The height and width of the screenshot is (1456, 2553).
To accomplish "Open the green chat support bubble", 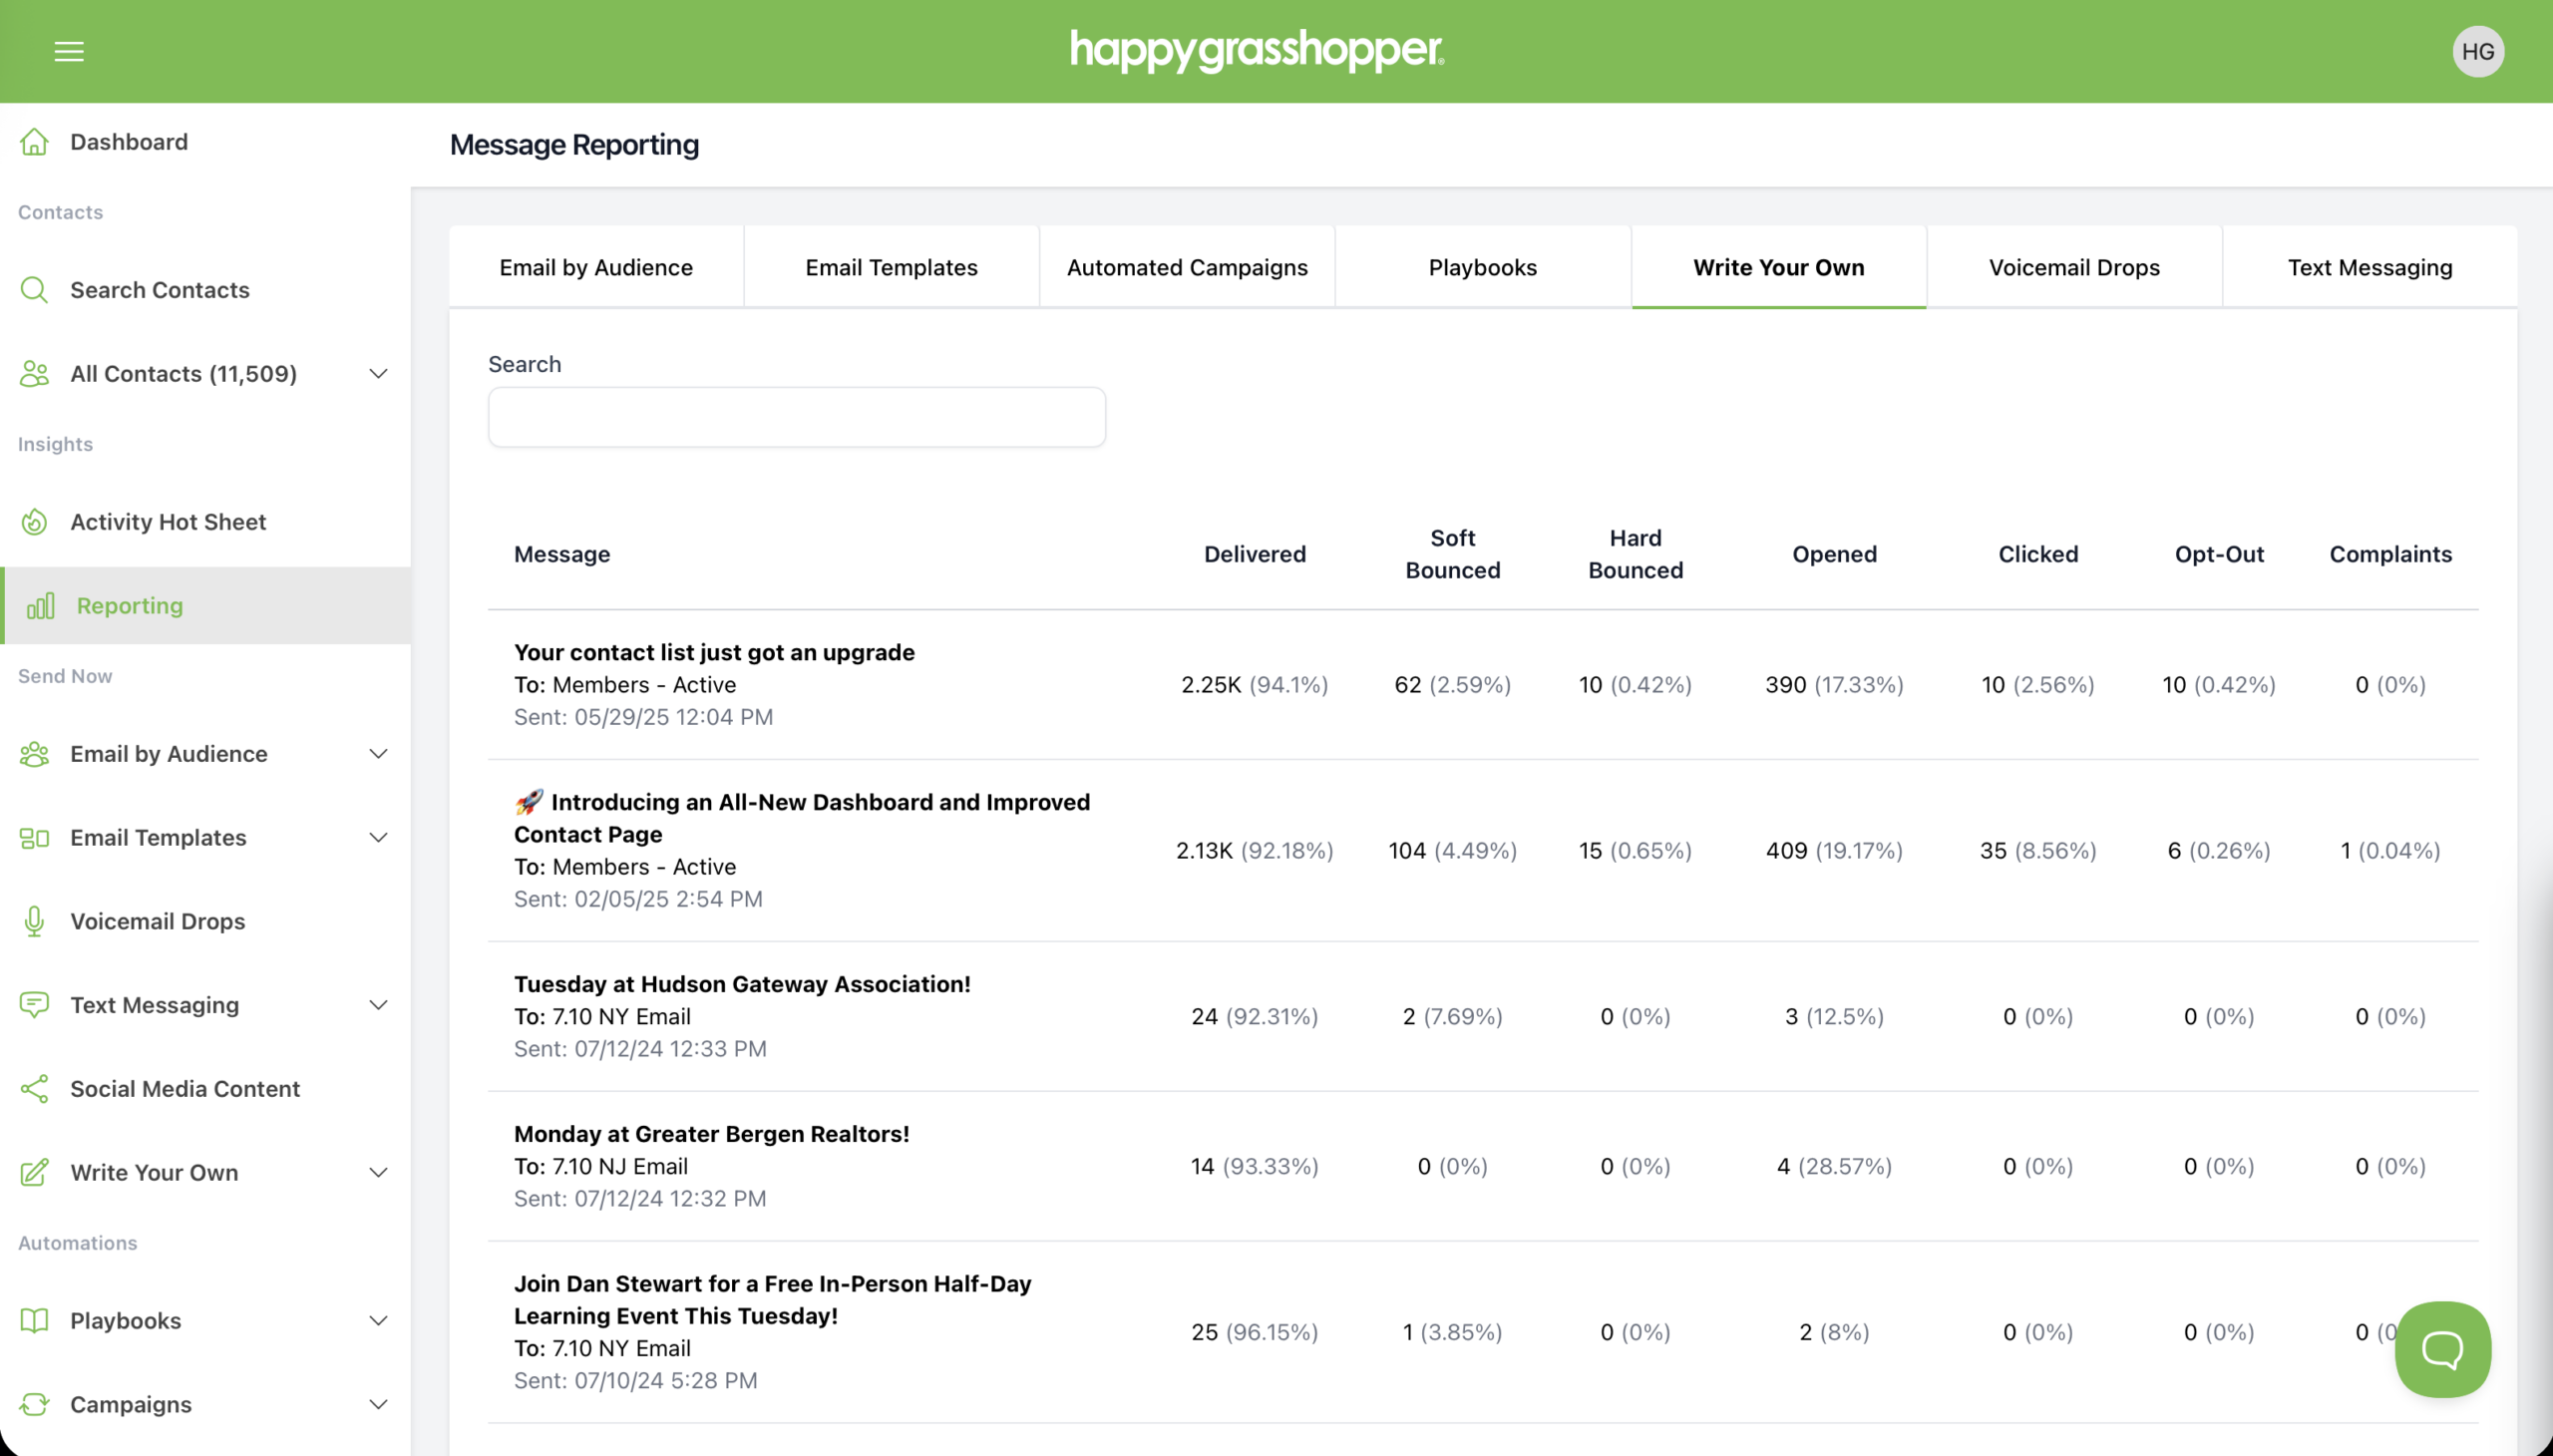I will click(2441, 1348).
